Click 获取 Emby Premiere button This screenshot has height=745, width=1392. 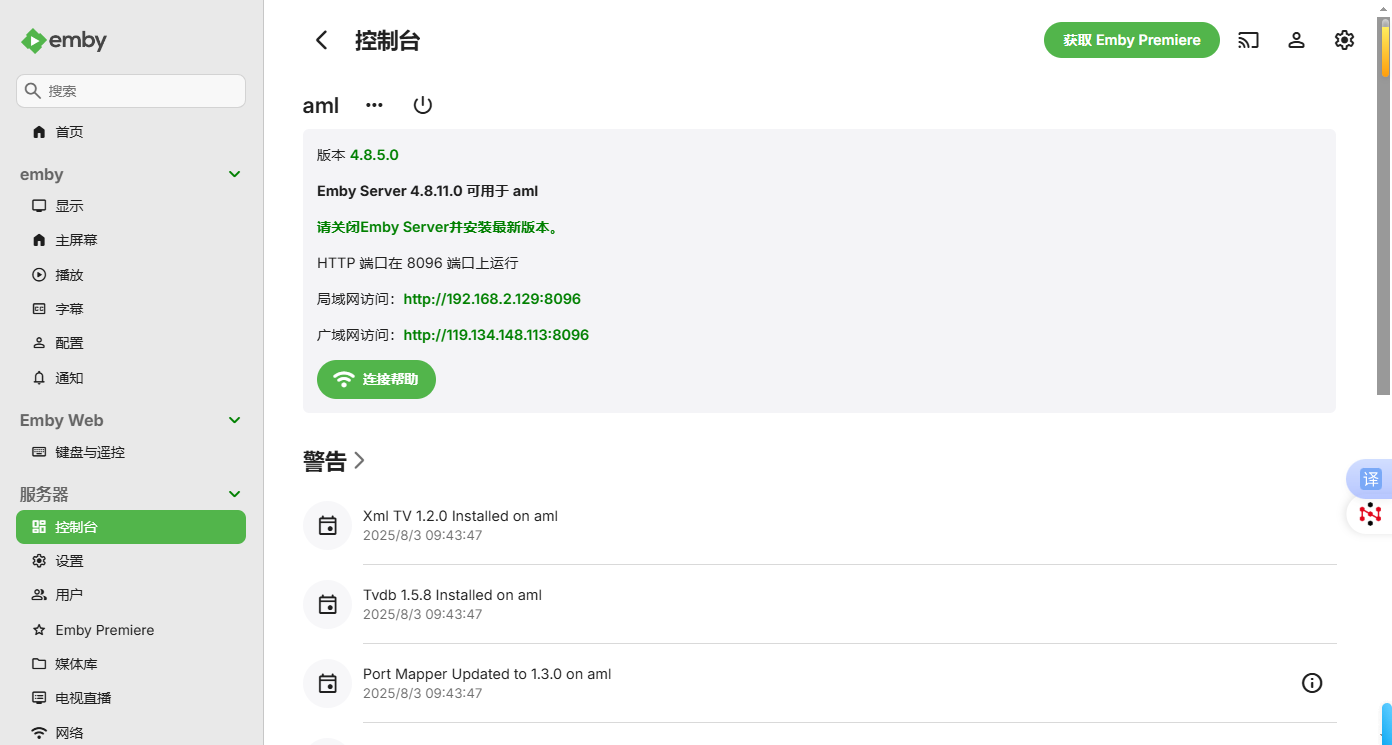tap(1131, 40)
